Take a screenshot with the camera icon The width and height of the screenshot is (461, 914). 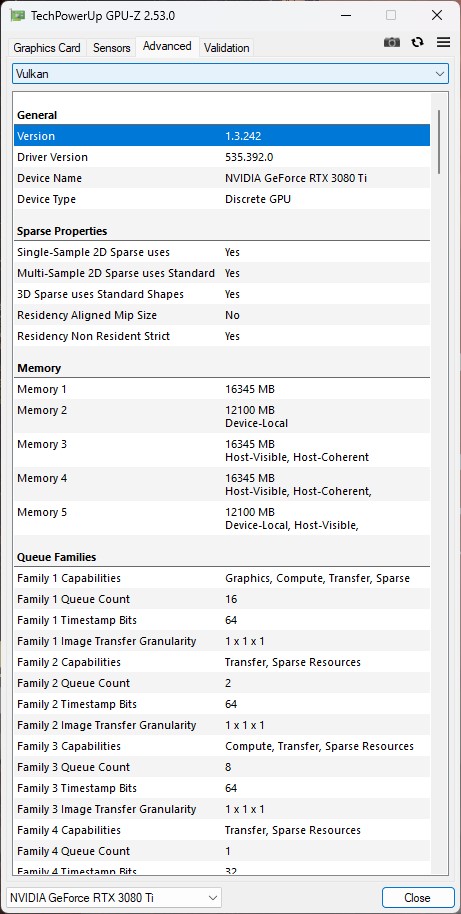(x=392, y=42)
